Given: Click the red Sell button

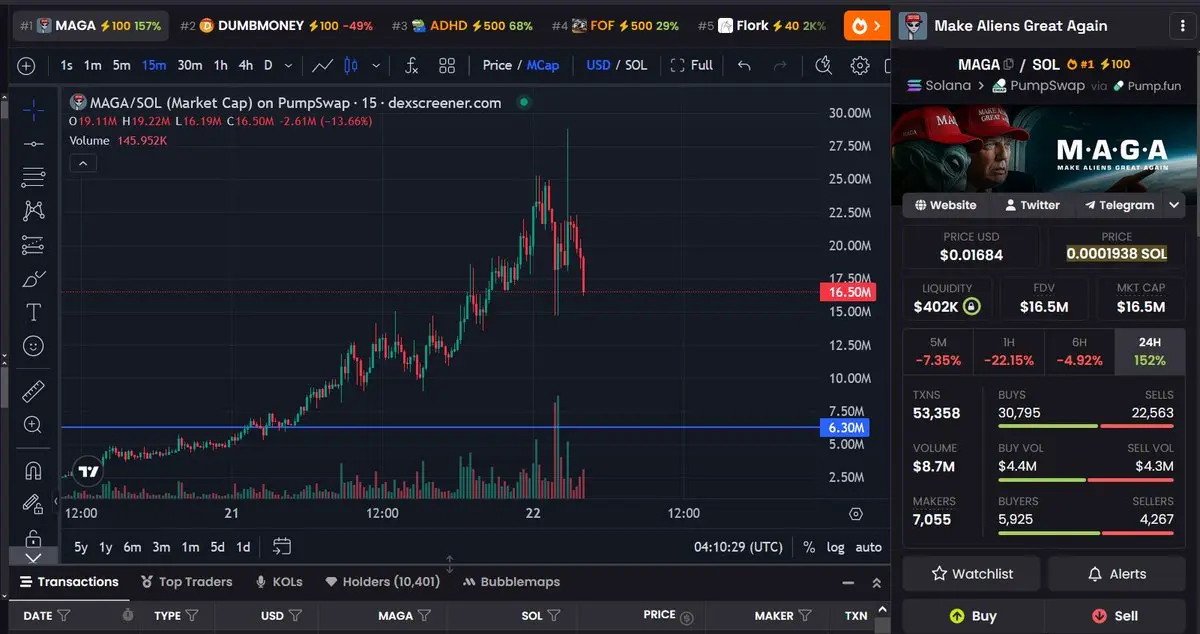Looking at the screenshot, I should click(1117, 616).
